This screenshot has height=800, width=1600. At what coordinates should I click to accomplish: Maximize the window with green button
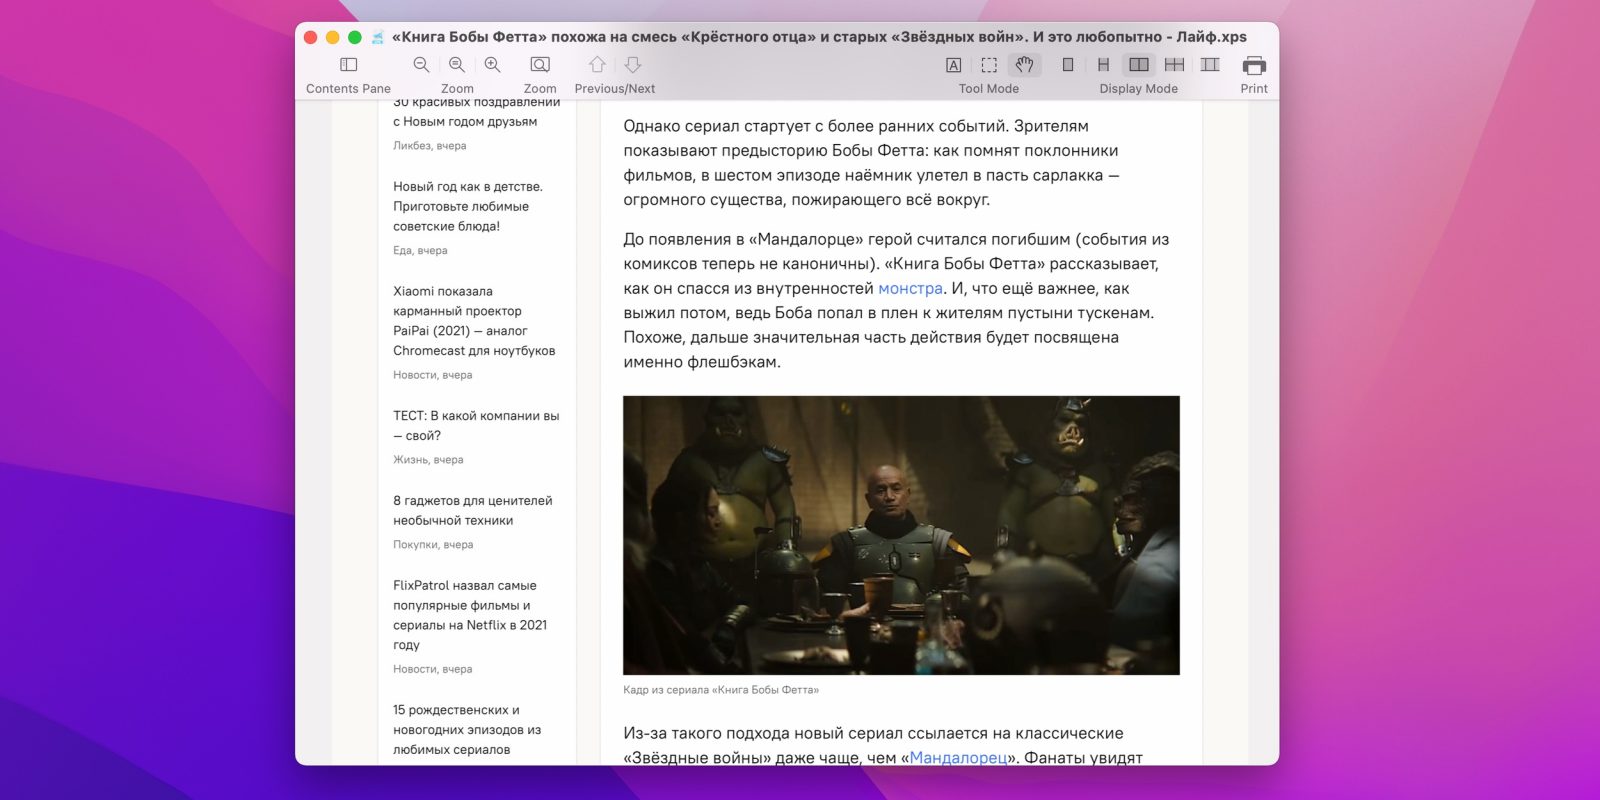coord(355,37)
